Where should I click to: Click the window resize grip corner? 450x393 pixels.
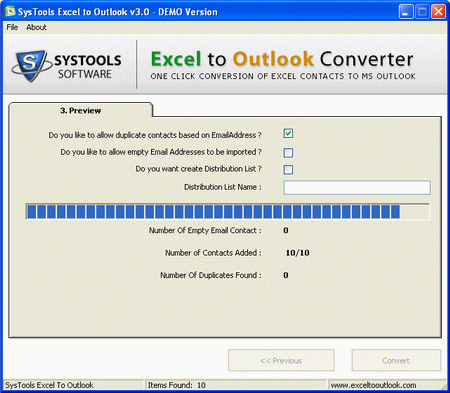(x=444, y=387)
